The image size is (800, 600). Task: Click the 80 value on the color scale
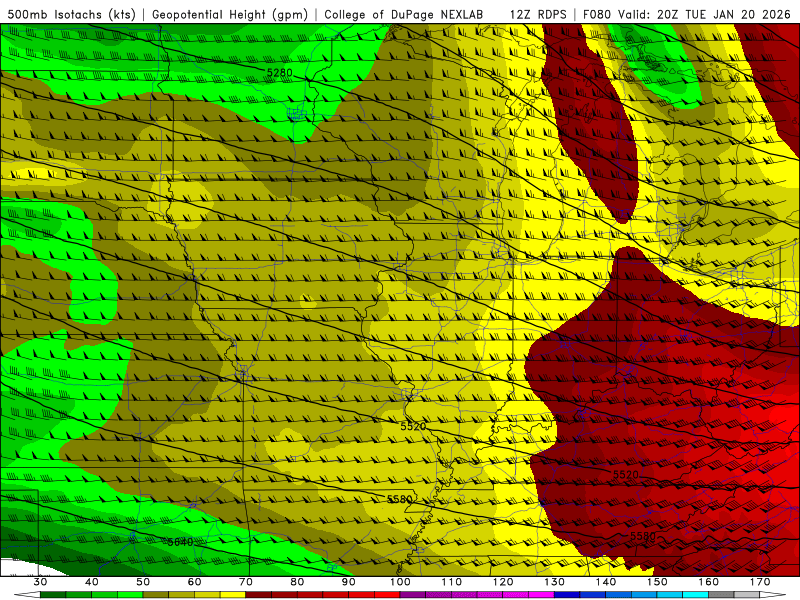point(297,582)
